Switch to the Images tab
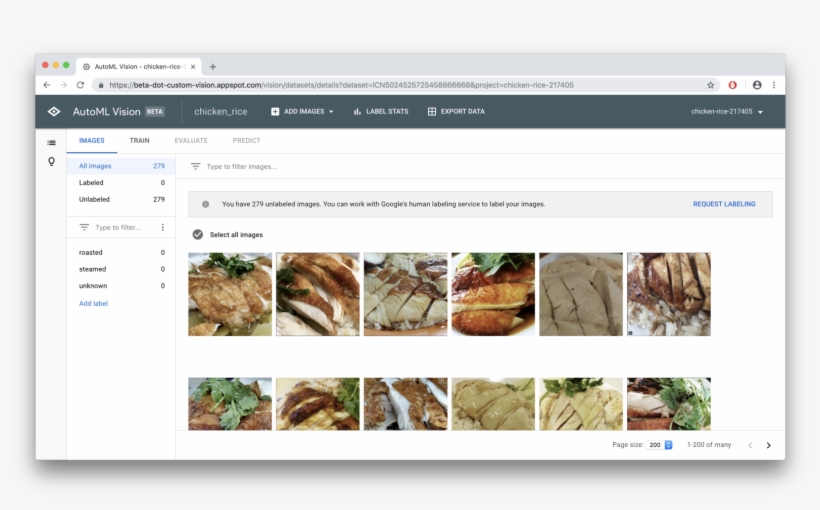Viewport: 820px width, 510px height. [x=92, y=141]
